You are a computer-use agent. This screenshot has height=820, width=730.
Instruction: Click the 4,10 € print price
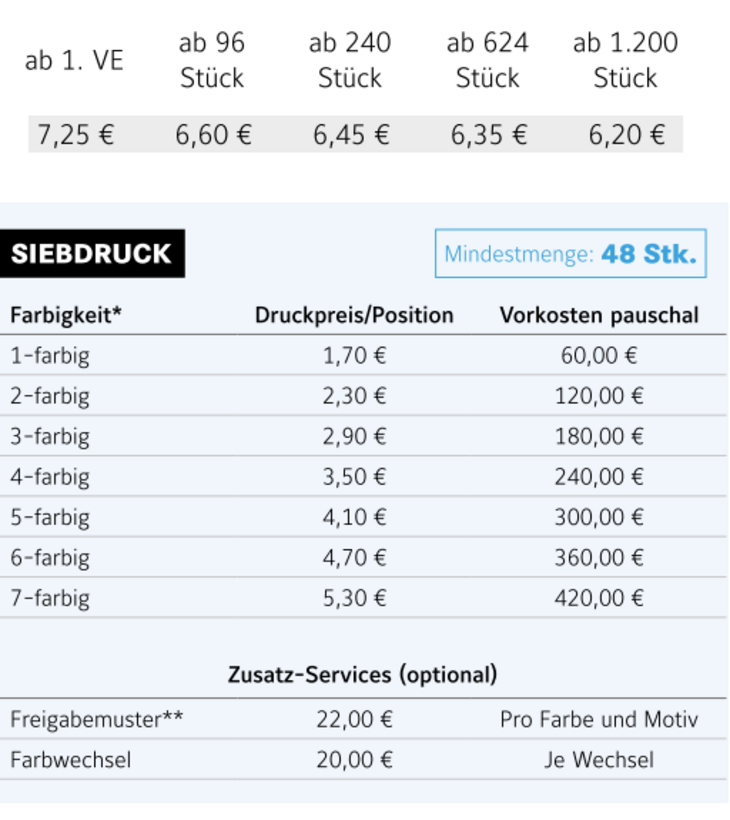click(354, 518)
